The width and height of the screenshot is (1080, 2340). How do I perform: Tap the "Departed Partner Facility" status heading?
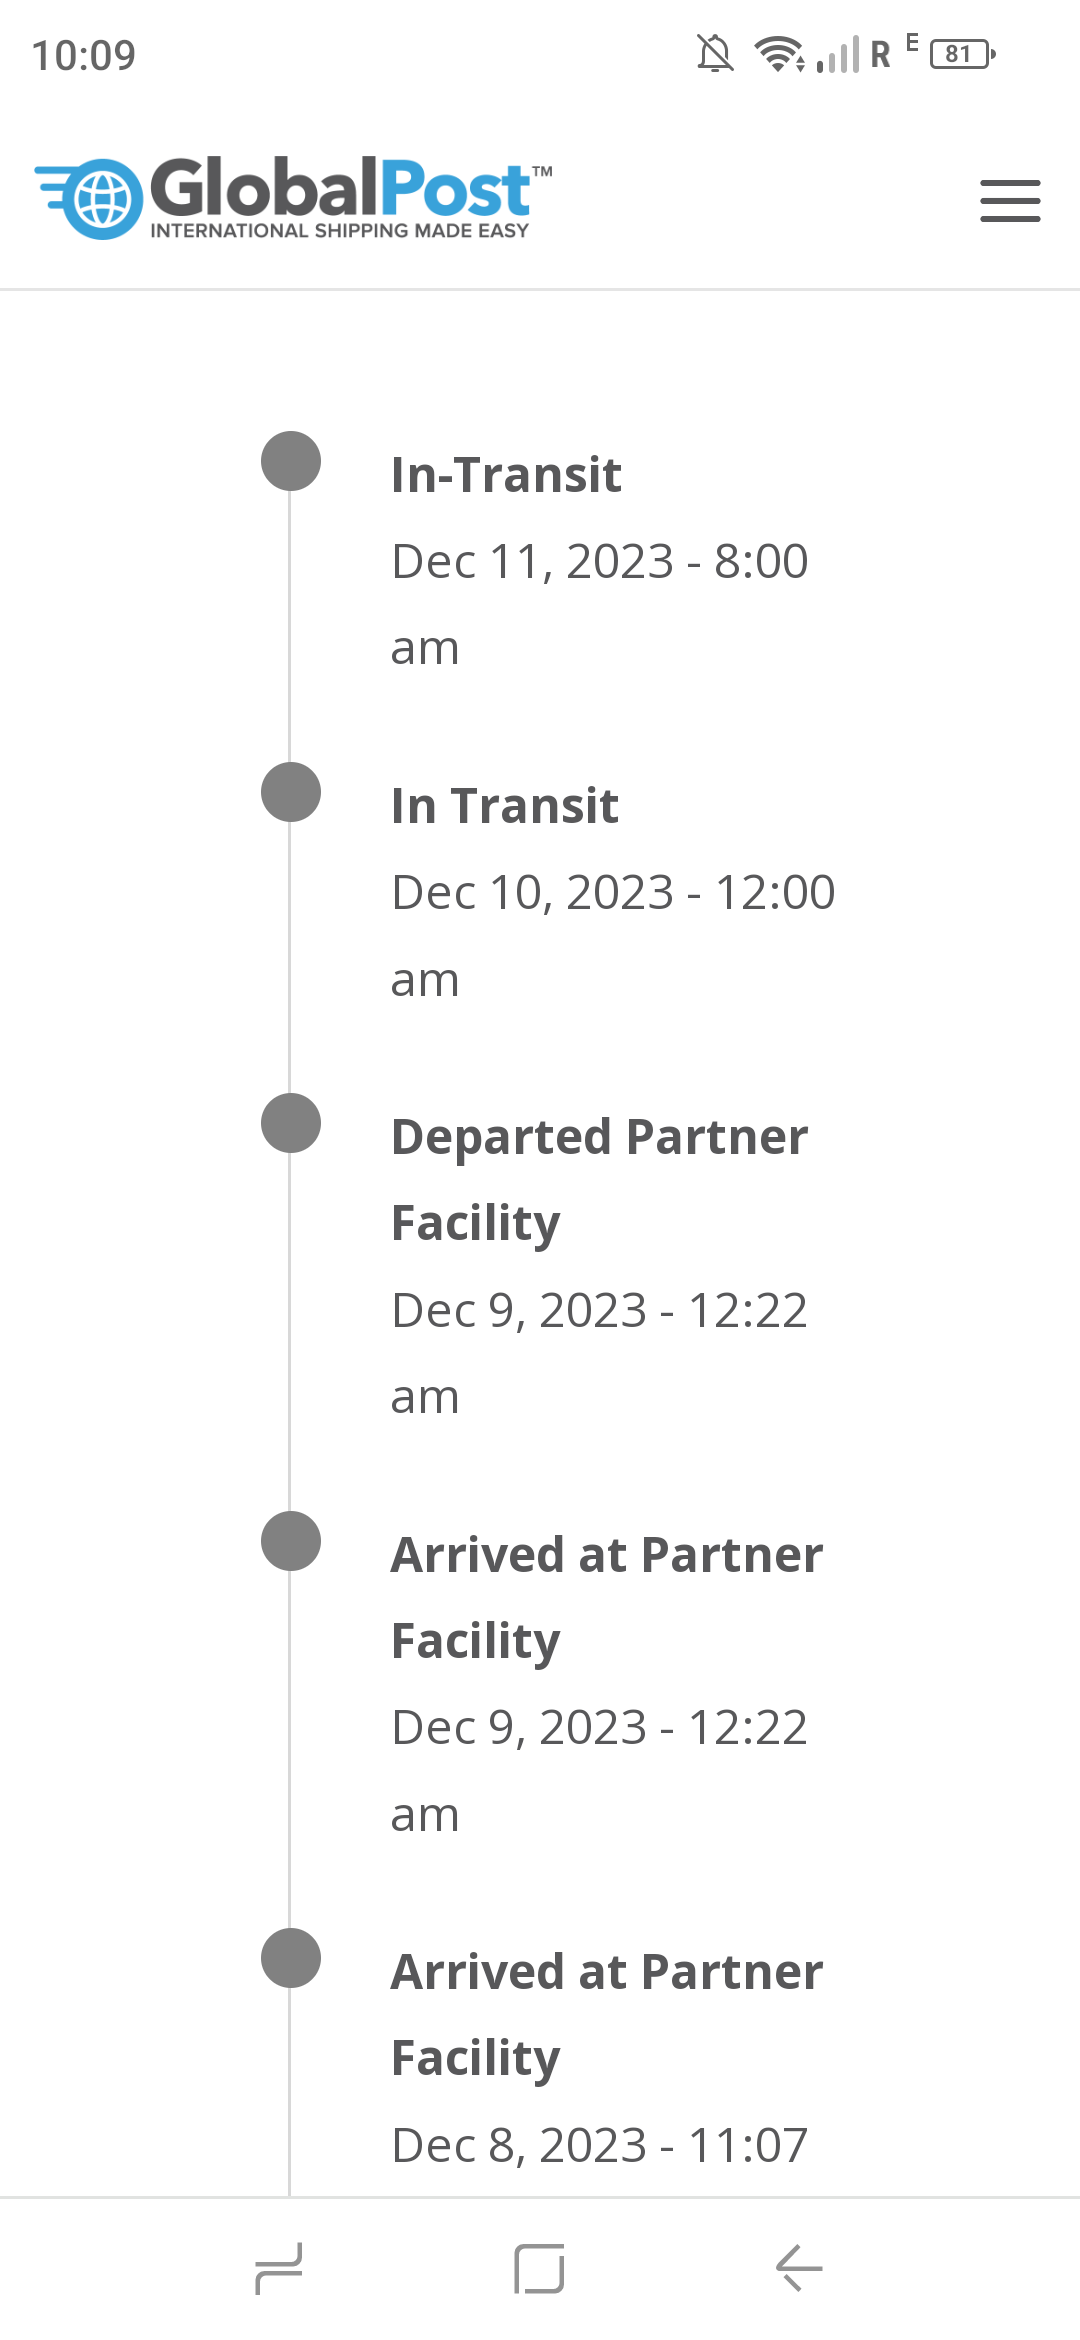[x=598, y=1180]
